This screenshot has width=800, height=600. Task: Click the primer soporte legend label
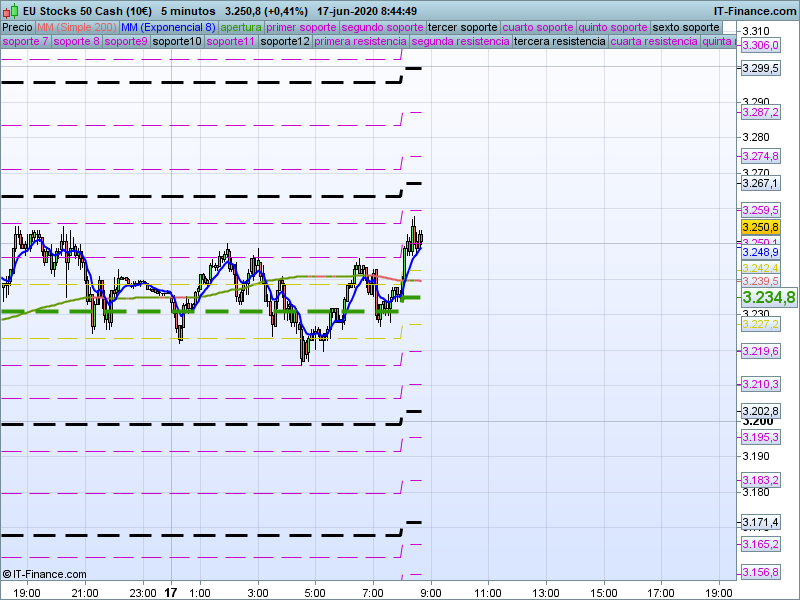click(x=301, y=27)
